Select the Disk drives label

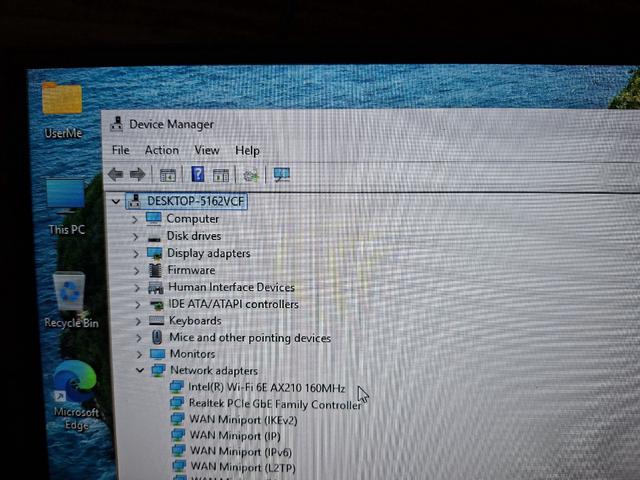pyautogui.click(x=194, y=236)
